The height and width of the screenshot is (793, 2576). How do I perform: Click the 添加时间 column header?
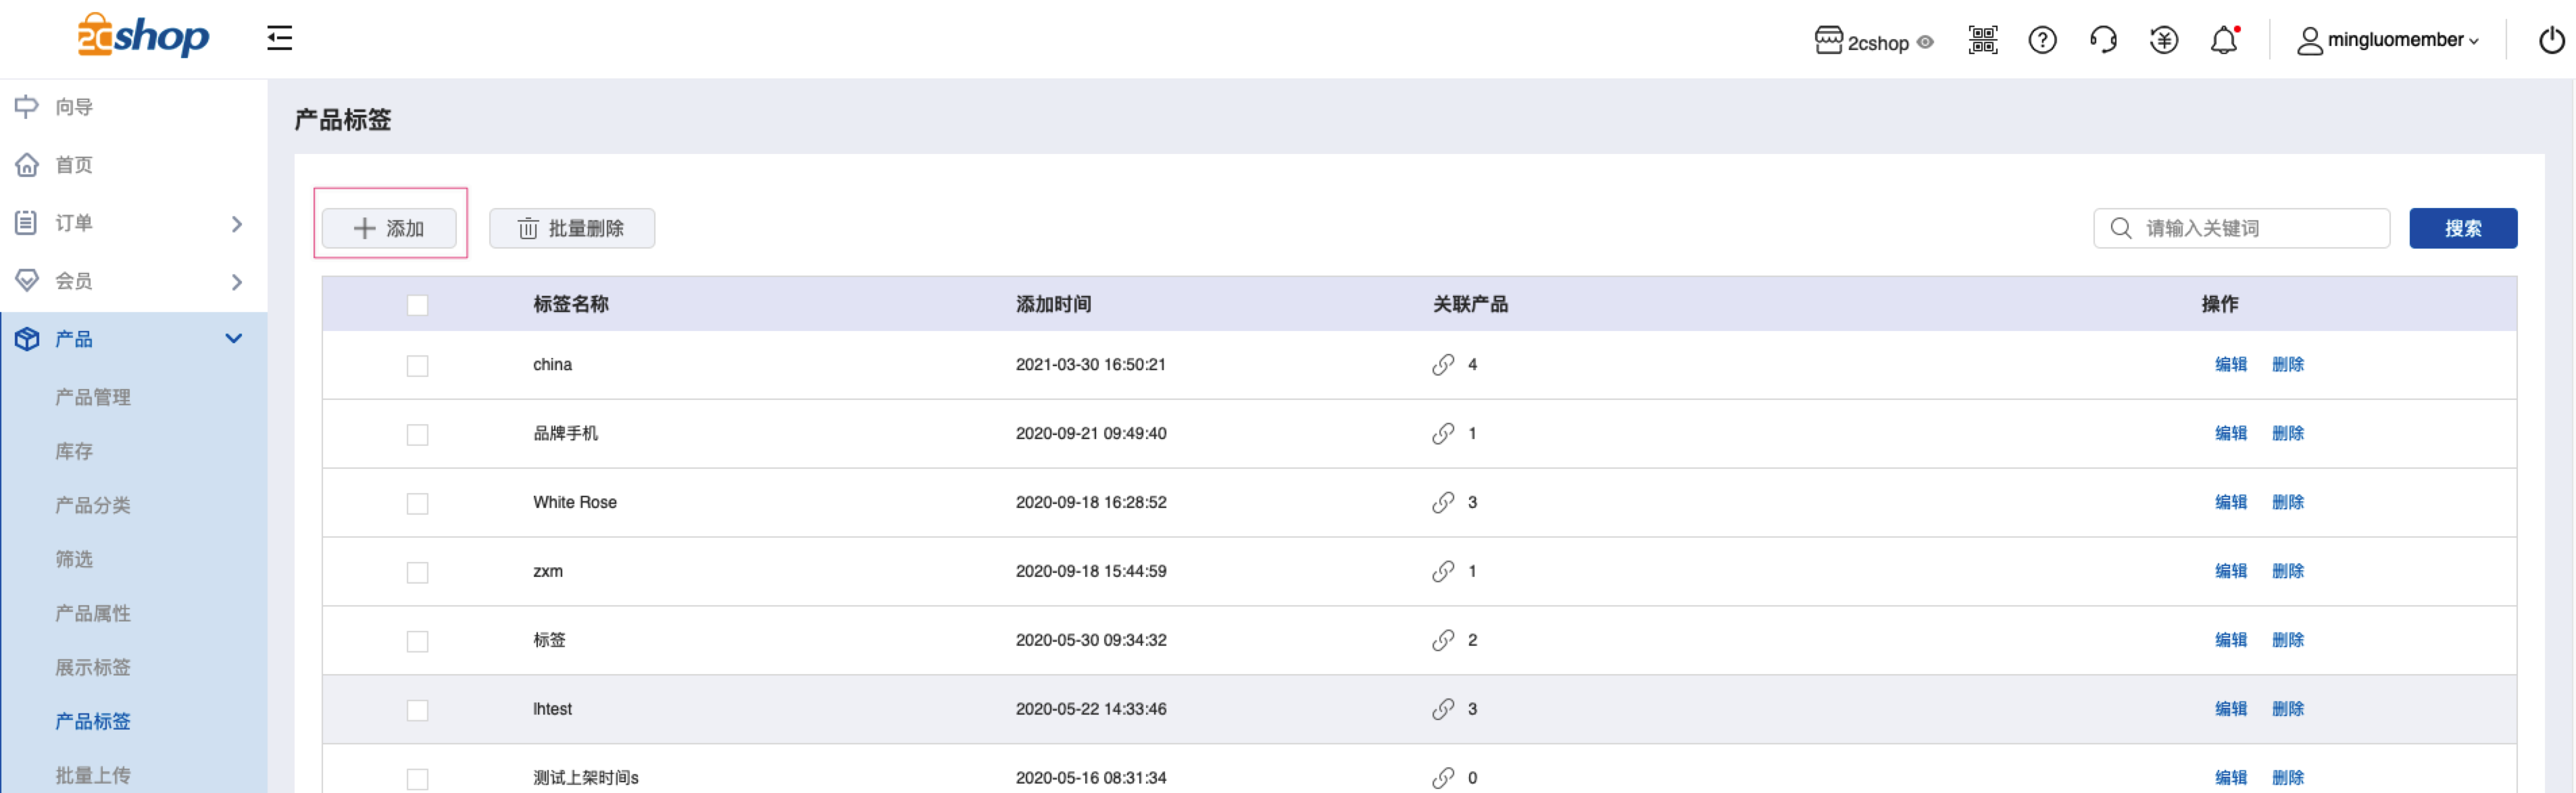click(x=1053, y=305)
